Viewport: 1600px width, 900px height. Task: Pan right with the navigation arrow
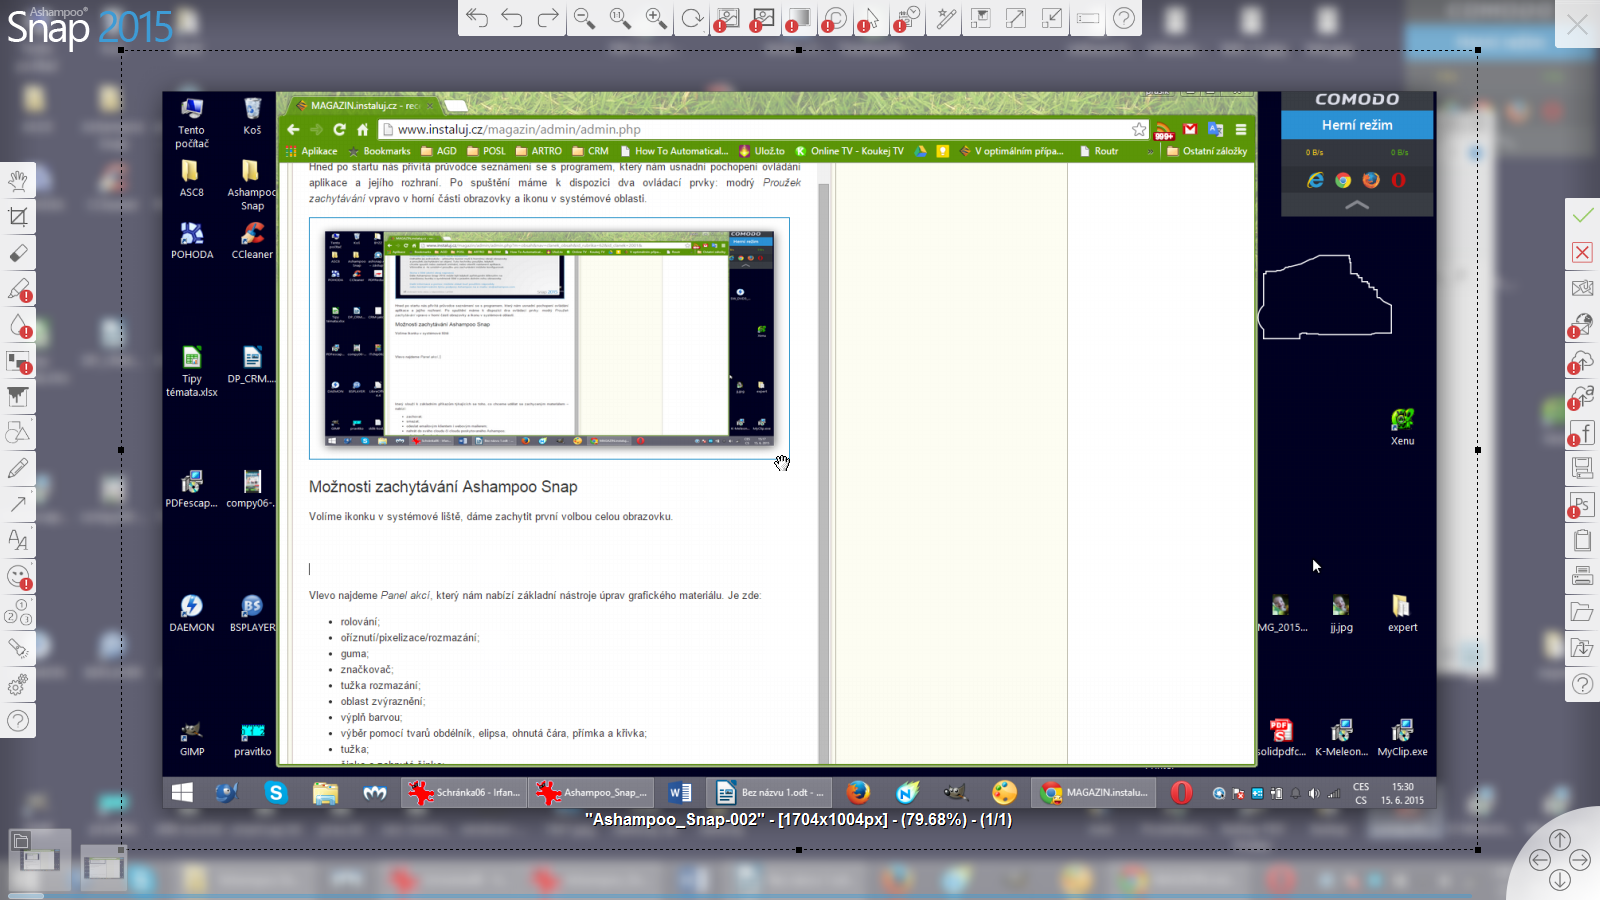[1580, 860]
